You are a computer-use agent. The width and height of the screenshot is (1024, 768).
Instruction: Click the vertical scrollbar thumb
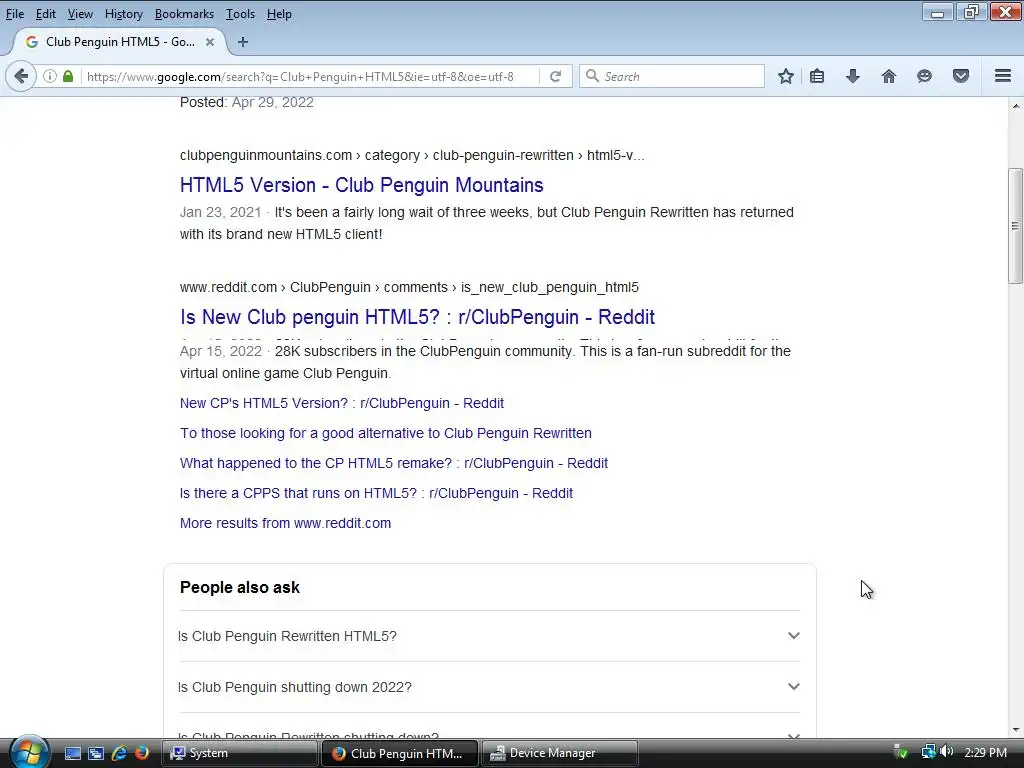(1015, 226)
